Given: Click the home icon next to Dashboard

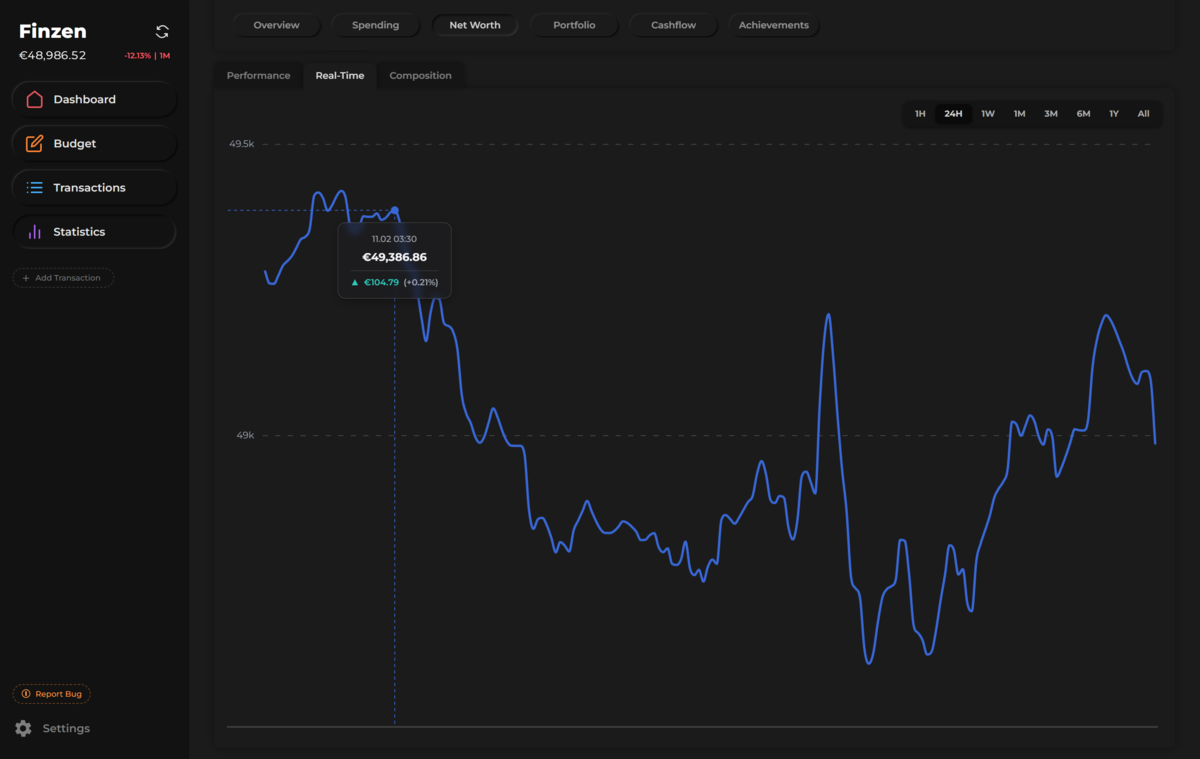Looking at the screenshot, I should 35,99.
